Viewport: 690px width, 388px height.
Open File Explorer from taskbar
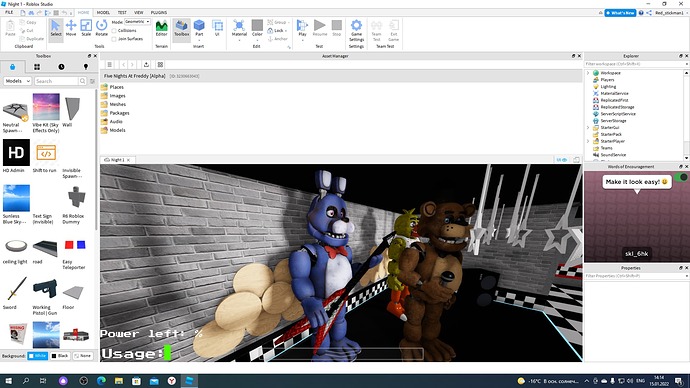tap(119, 381)
